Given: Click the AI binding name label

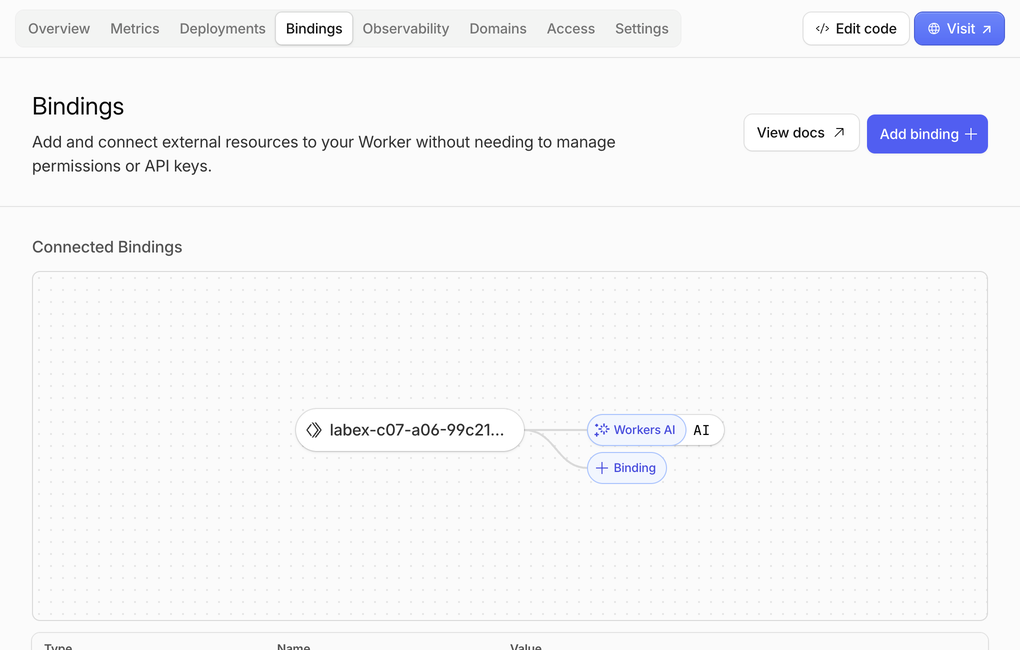Looking at the screenshot, I should 701,430.
